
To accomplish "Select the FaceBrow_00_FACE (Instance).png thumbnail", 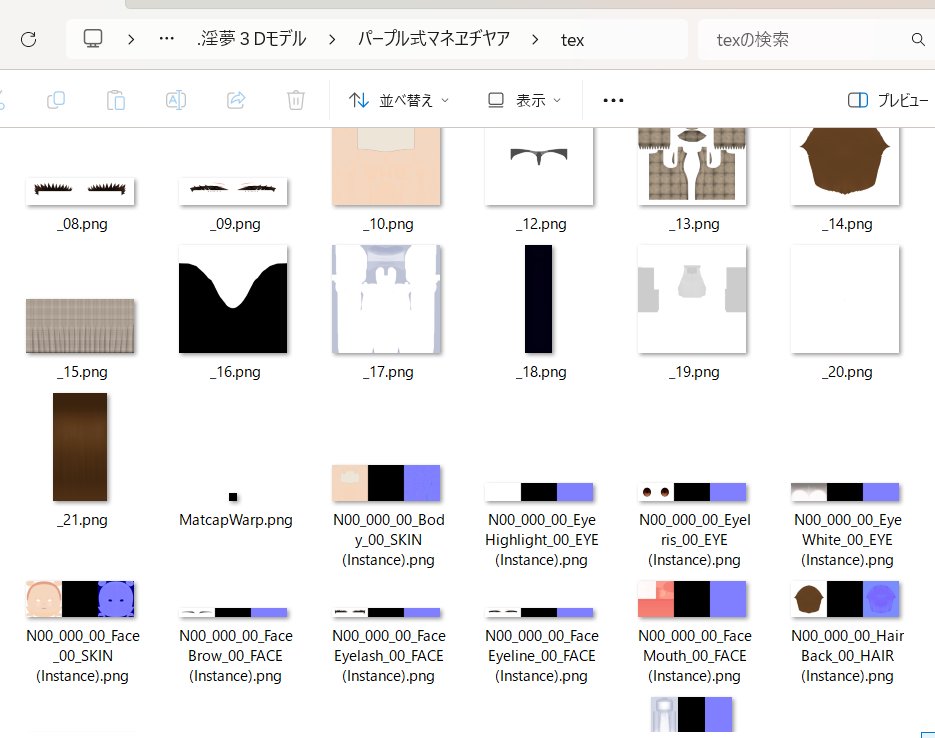I will (x=233, y=613).
